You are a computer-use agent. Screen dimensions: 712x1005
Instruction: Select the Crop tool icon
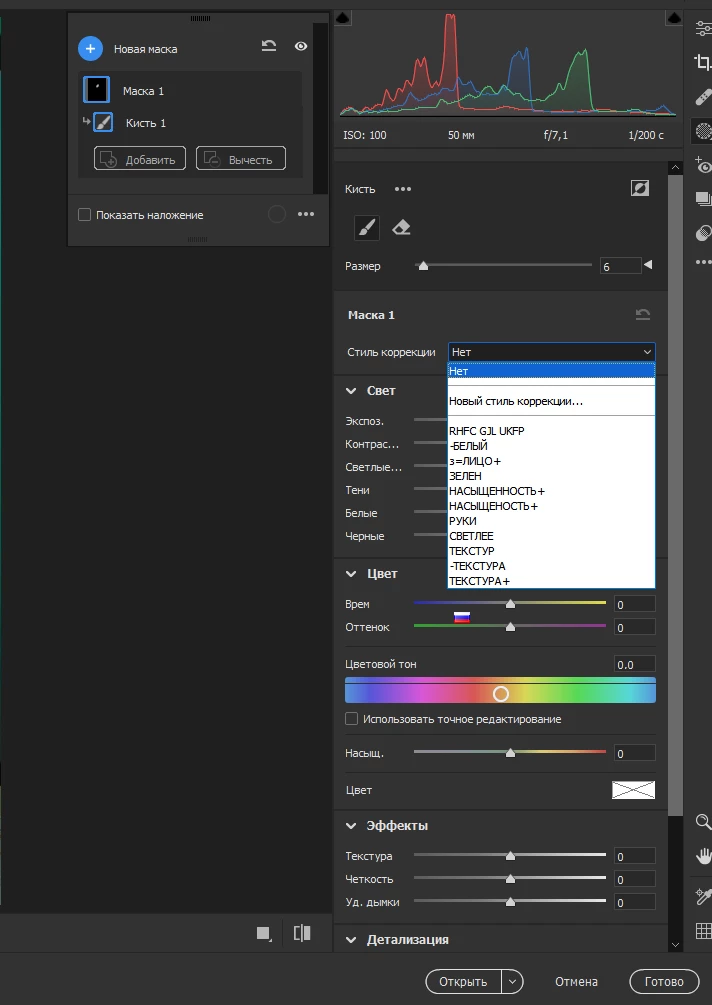(x=703, y=63)
